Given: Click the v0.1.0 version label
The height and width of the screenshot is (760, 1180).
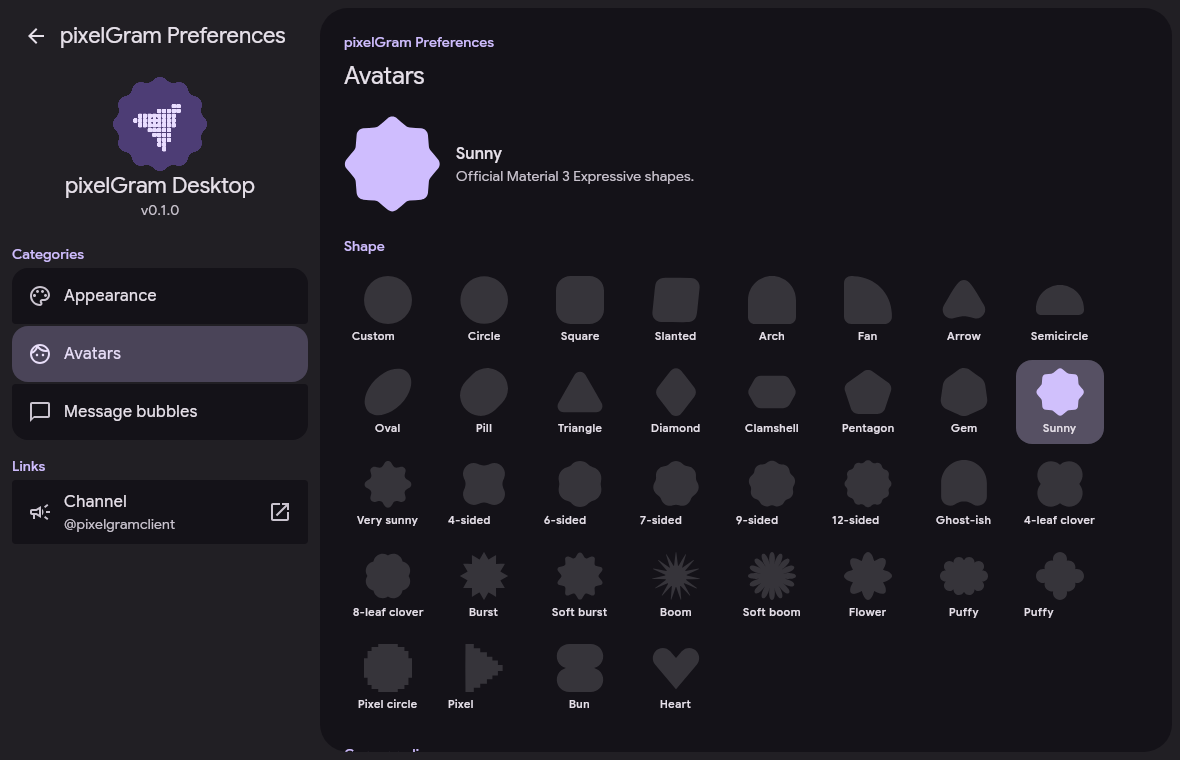Looking at the screenshot, I should [160, 210].
